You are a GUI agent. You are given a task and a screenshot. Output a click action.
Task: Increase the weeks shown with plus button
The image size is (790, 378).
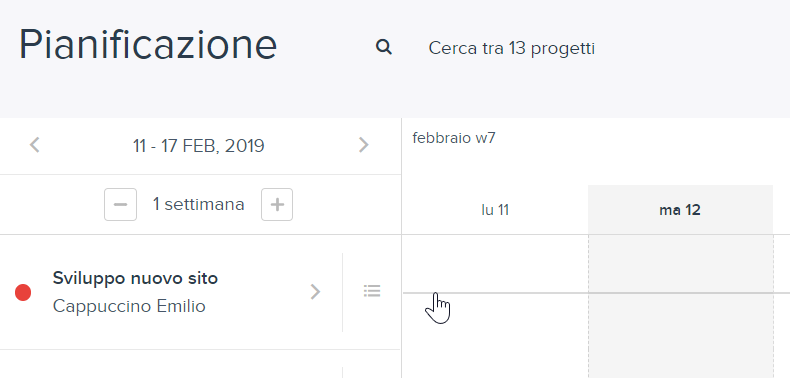click(x=277, y=205)
